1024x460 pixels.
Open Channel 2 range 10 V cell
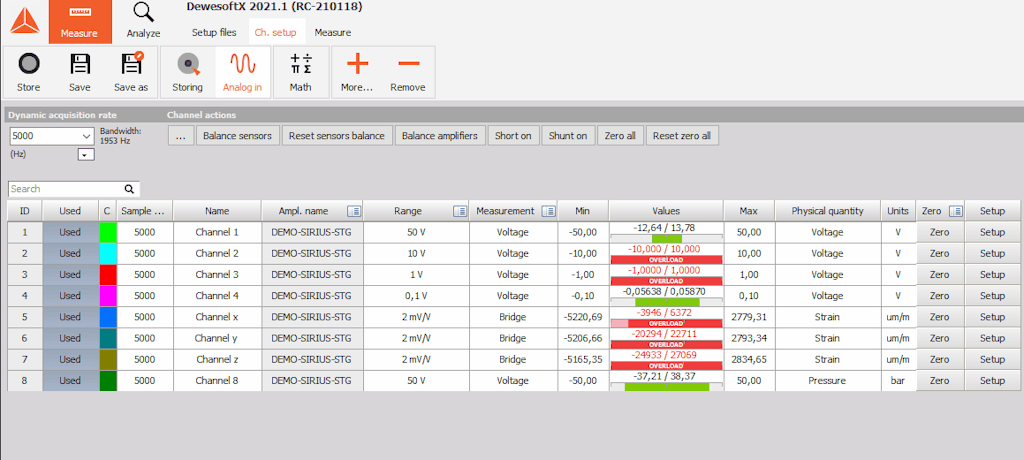(x=416, y=254)
